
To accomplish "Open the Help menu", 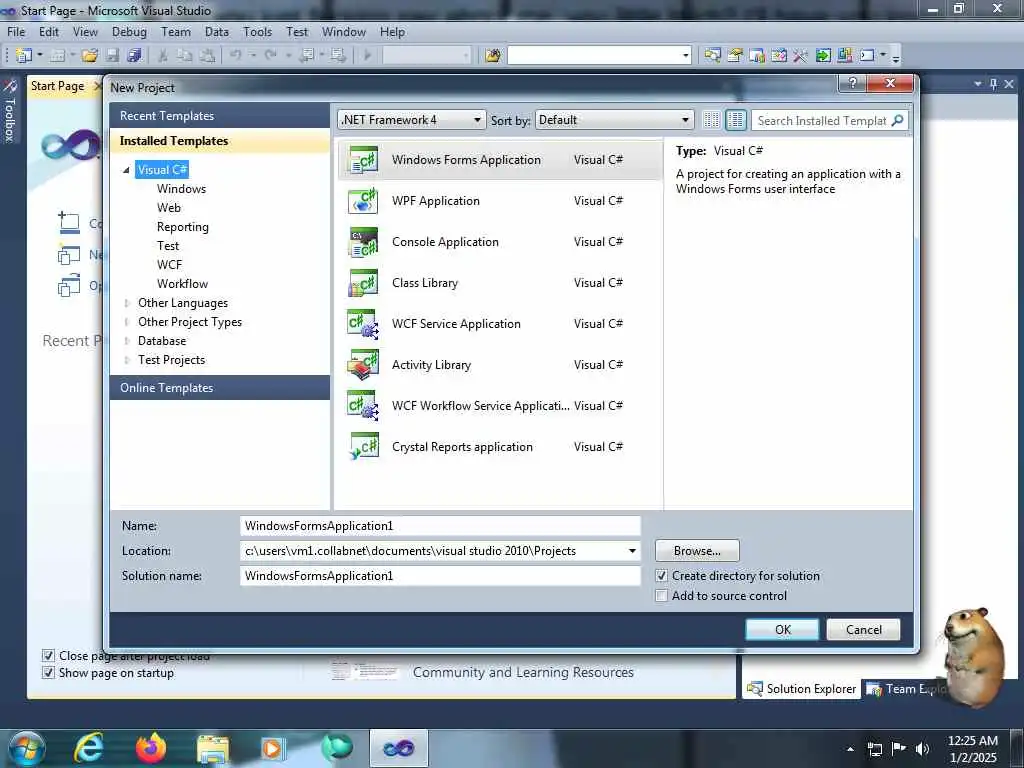I will (x=392, y=31).
